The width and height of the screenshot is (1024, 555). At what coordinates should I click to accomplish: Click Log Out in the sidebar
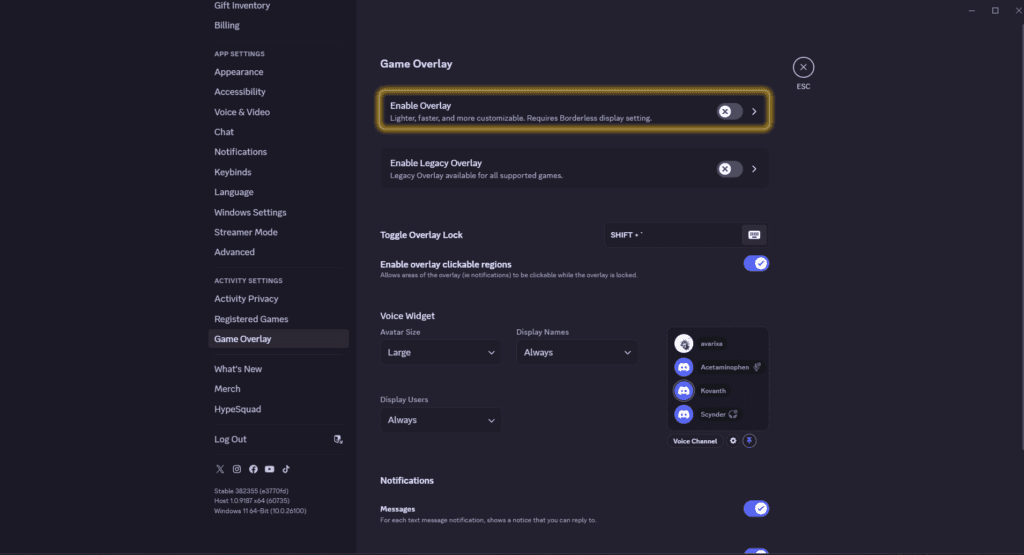230,439
